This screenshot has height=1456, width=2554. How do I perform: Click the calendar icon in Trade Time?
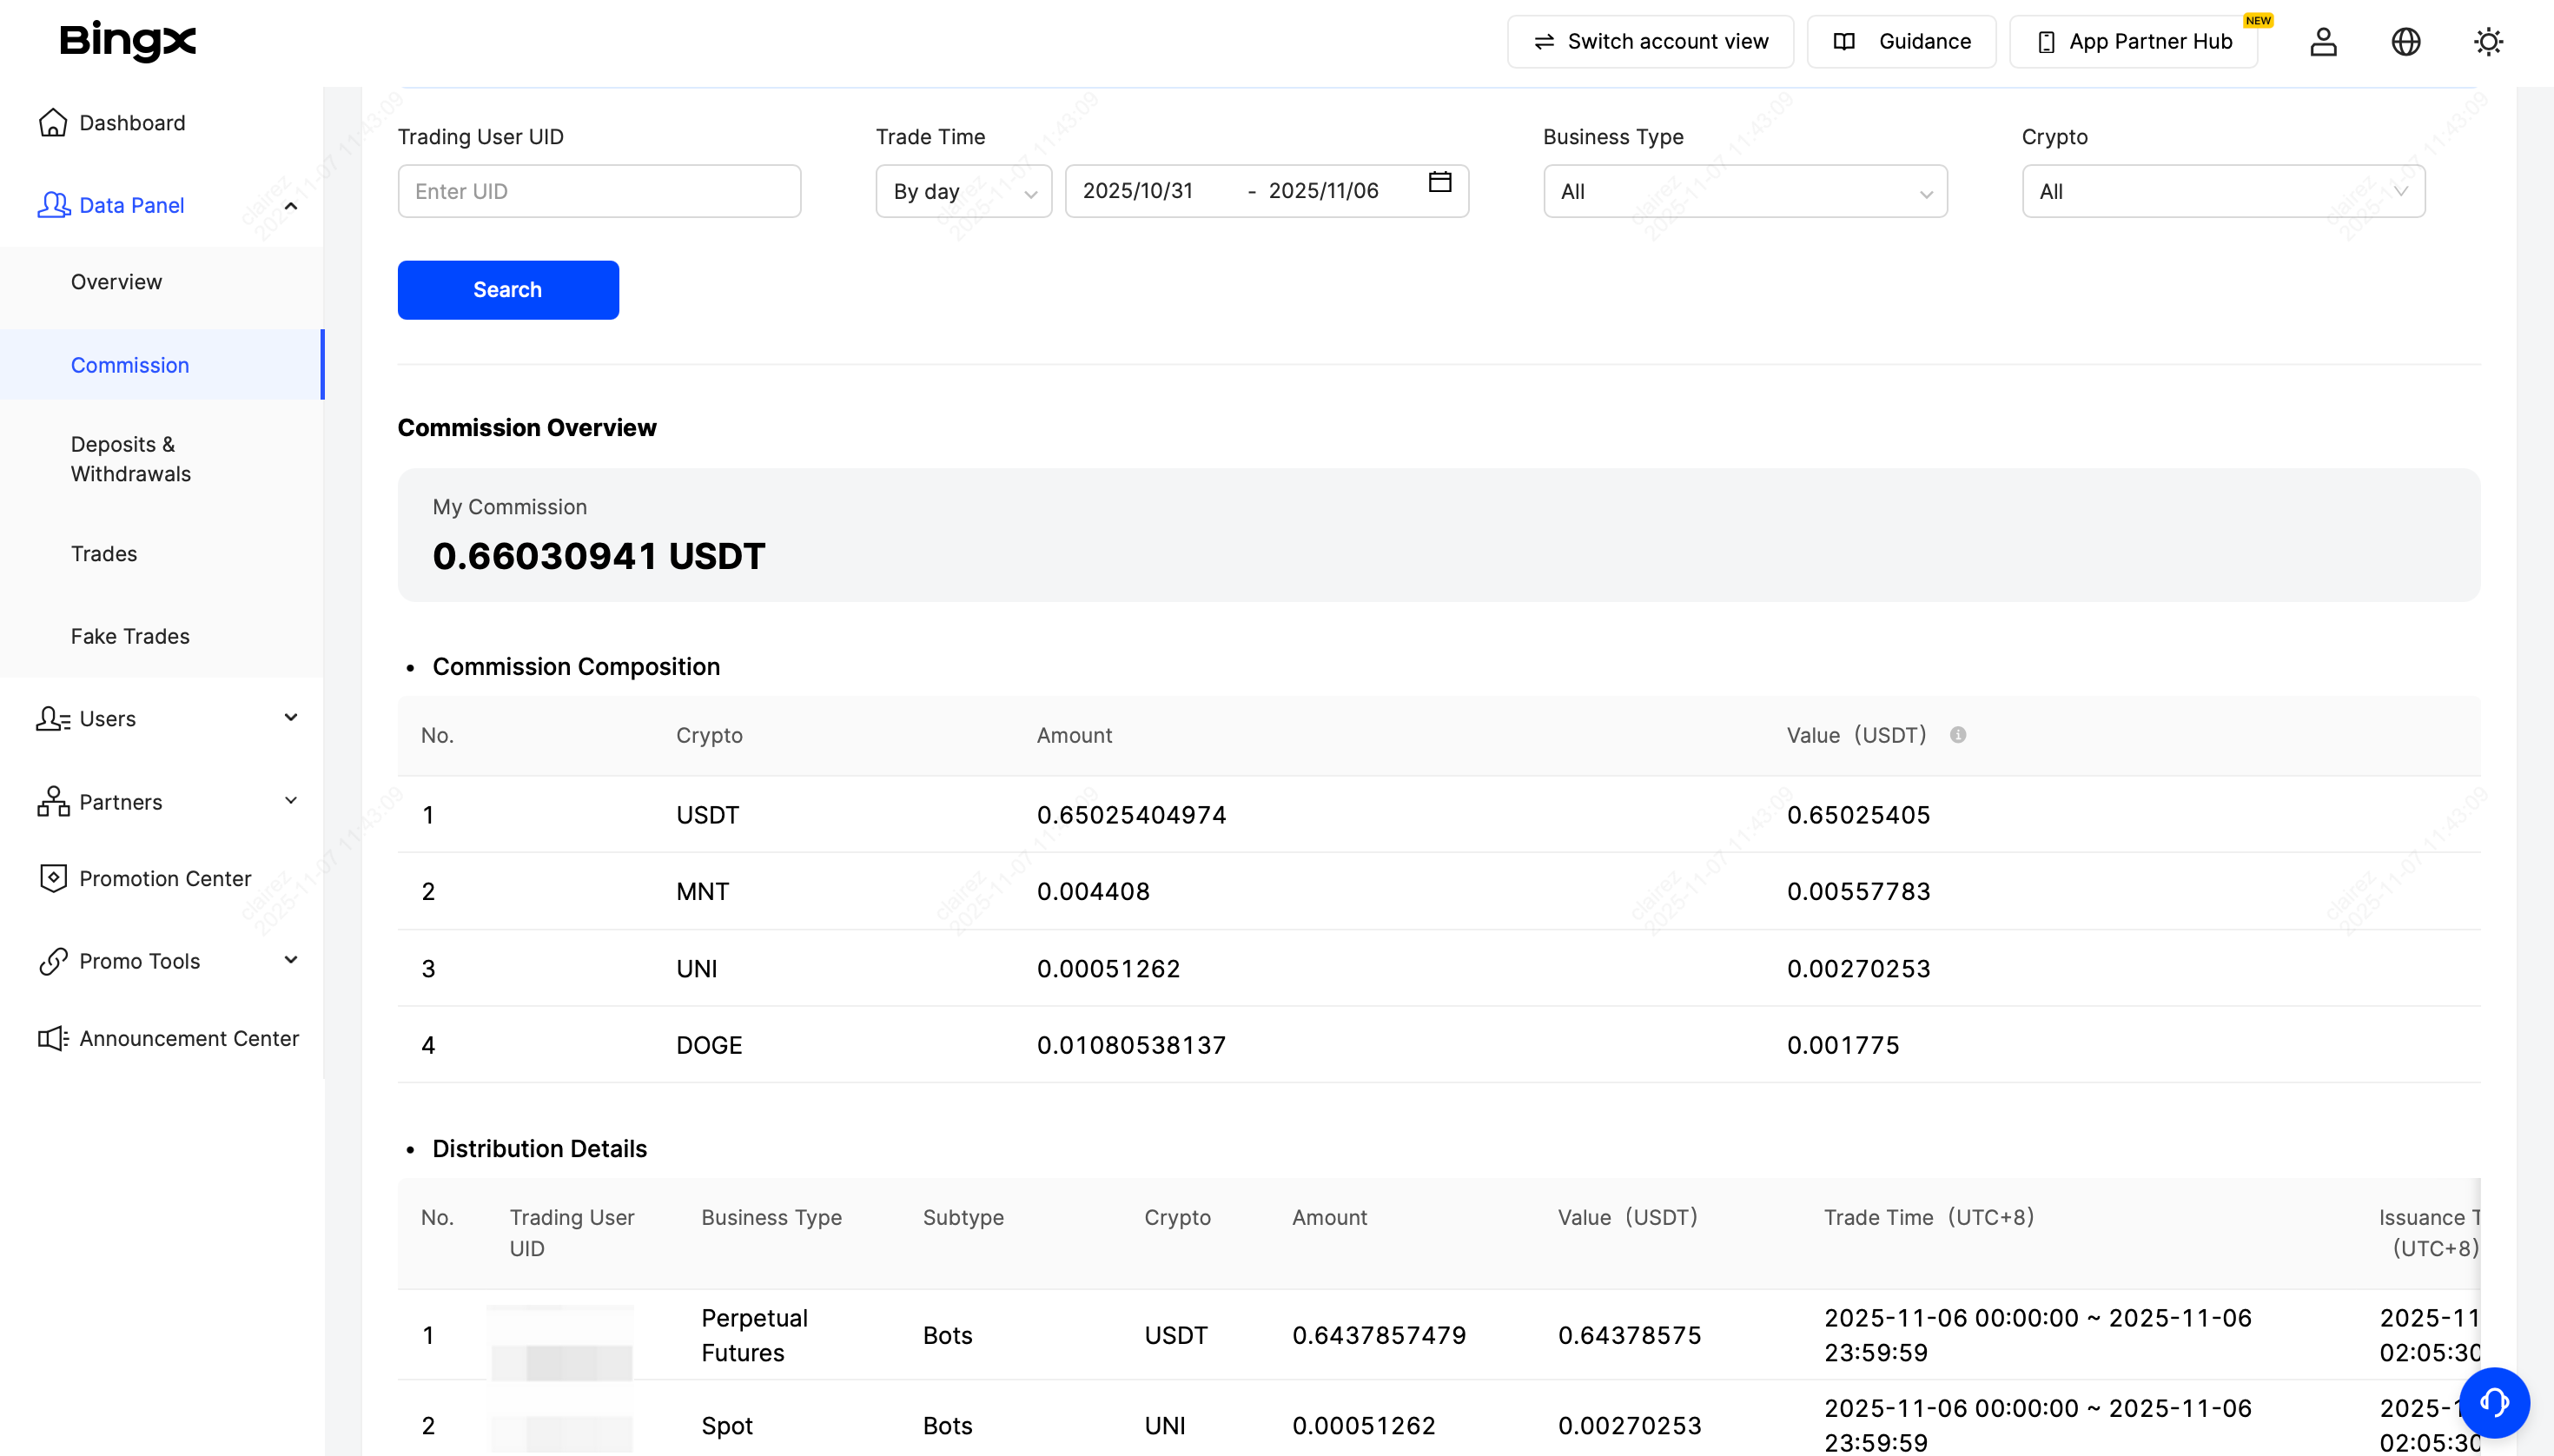pyautogui.click(x=1439, y=182)
